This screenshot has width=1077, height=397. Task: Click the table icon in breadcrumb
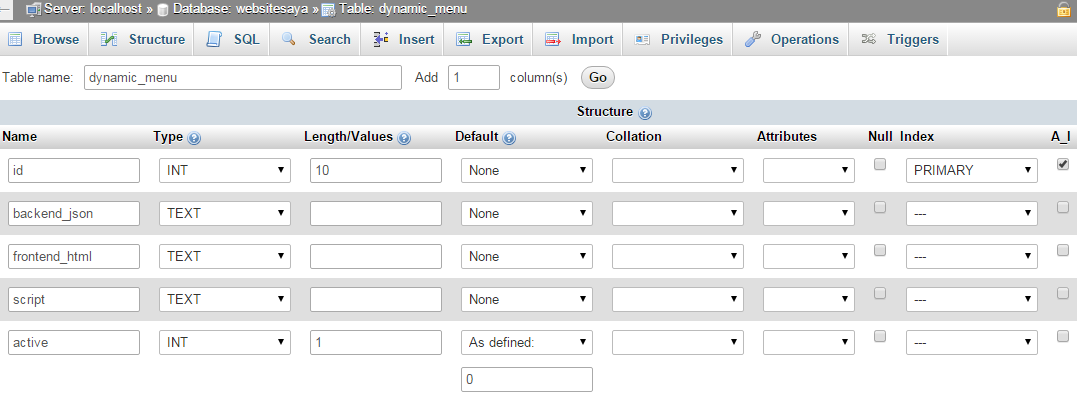coord(328,10)
